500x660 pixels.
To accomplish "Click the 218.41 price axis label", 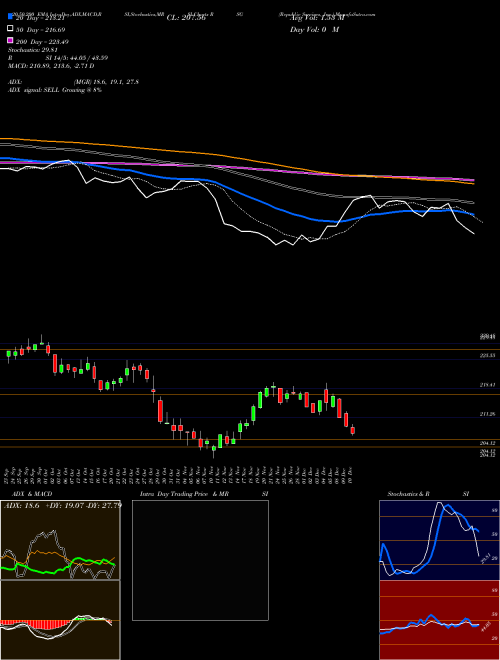I will 488,385.
